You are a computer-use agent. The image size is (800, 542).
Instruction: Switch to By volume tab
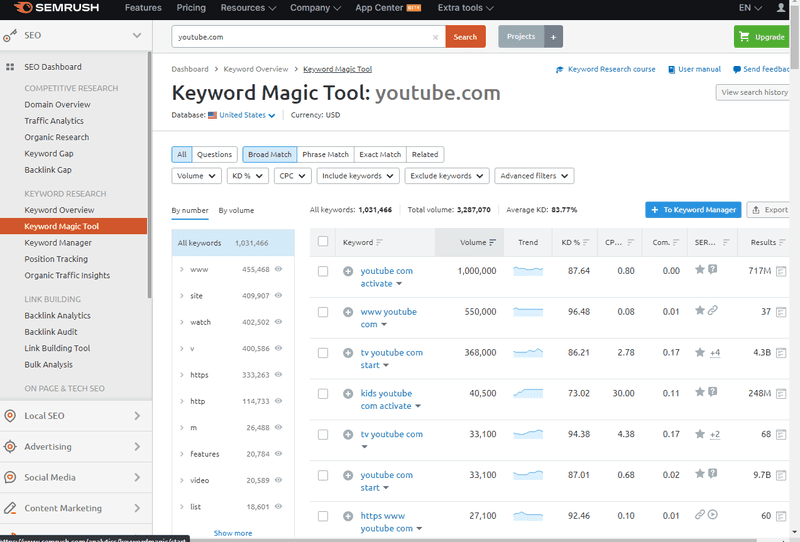tap(236, 210)
